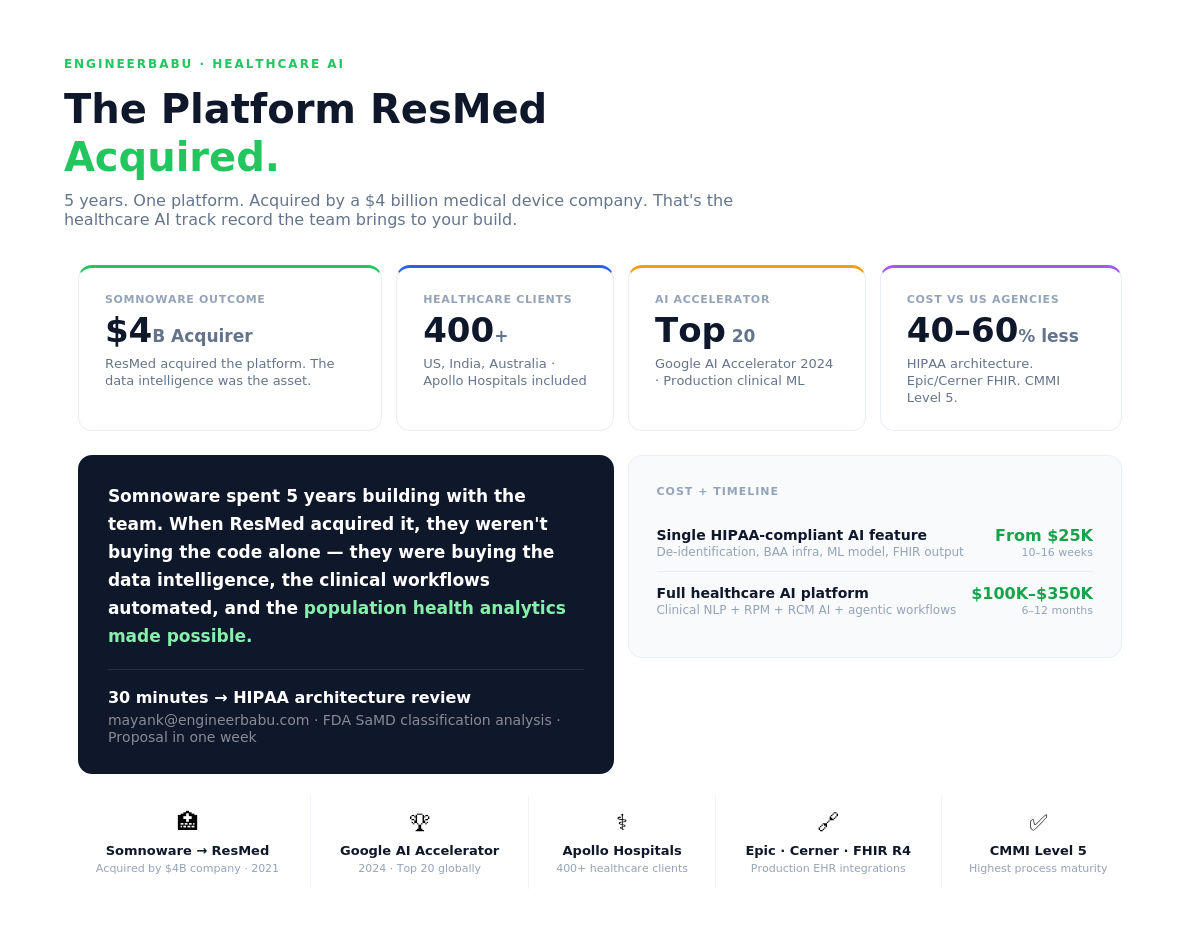
Task: Click the '10–16 weeks' timeline value
Action: pos(1057,552)
